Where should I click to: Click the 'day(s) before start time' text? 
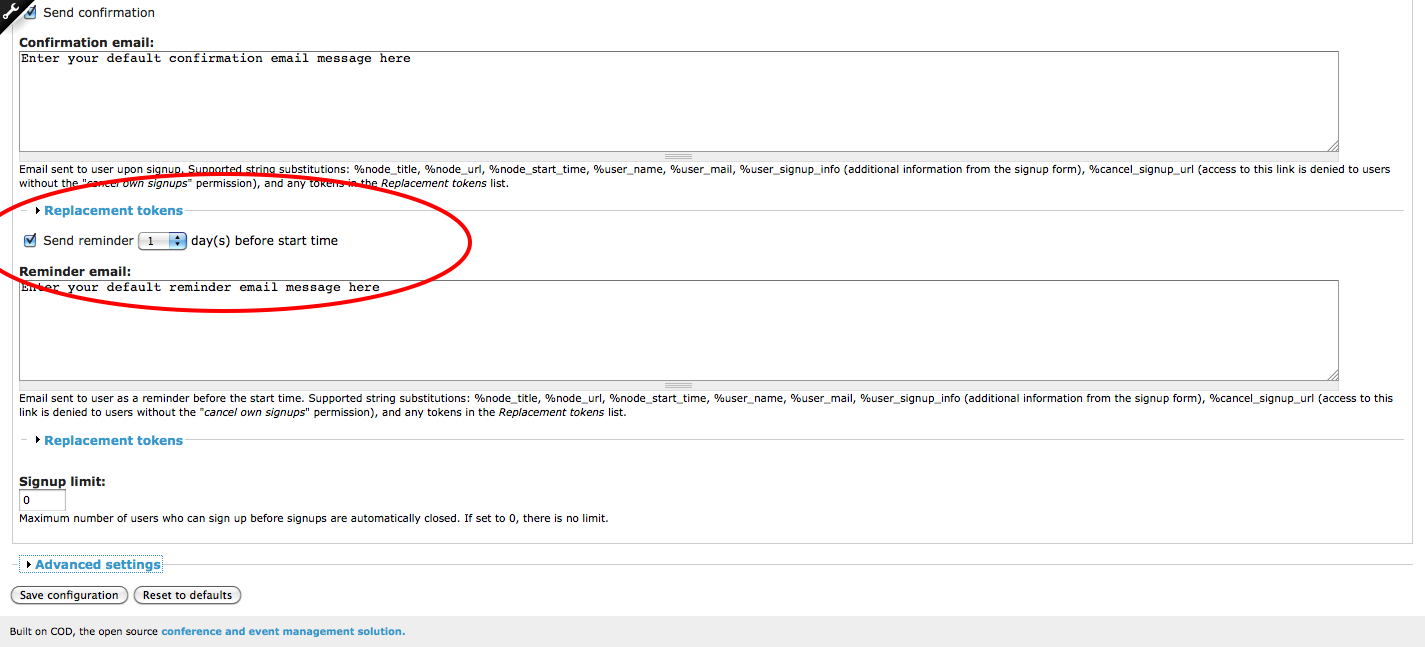tap(264, 241)
